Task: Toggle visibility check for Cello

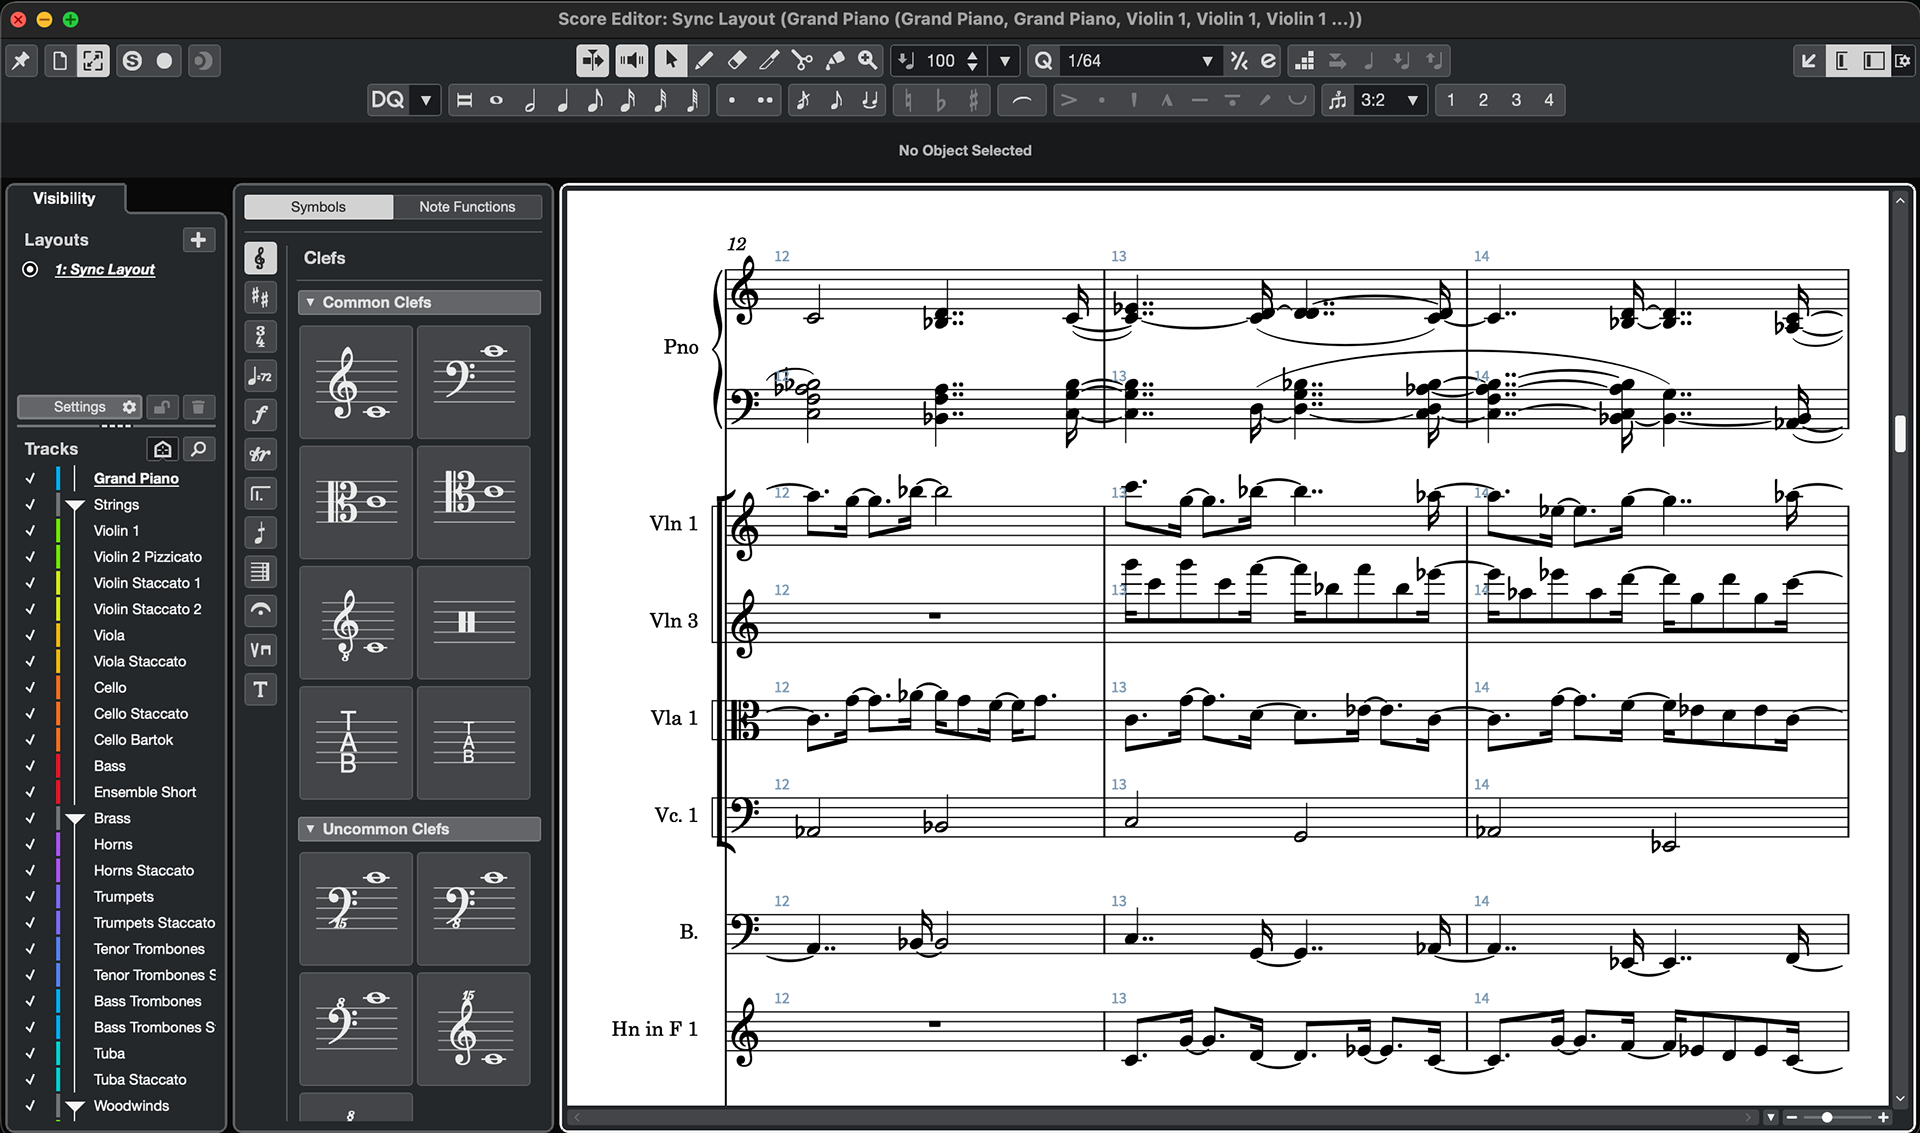Action: click(x=30, y=688)
